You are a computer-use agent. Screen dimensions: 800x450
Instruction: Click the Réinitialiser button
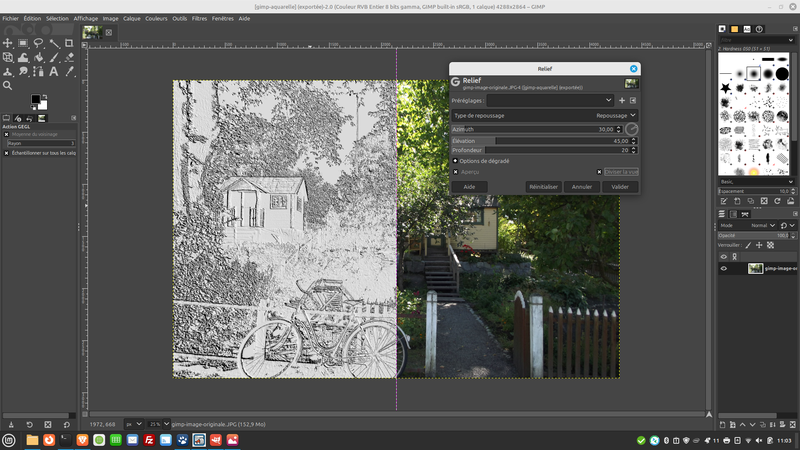[543, 186]
